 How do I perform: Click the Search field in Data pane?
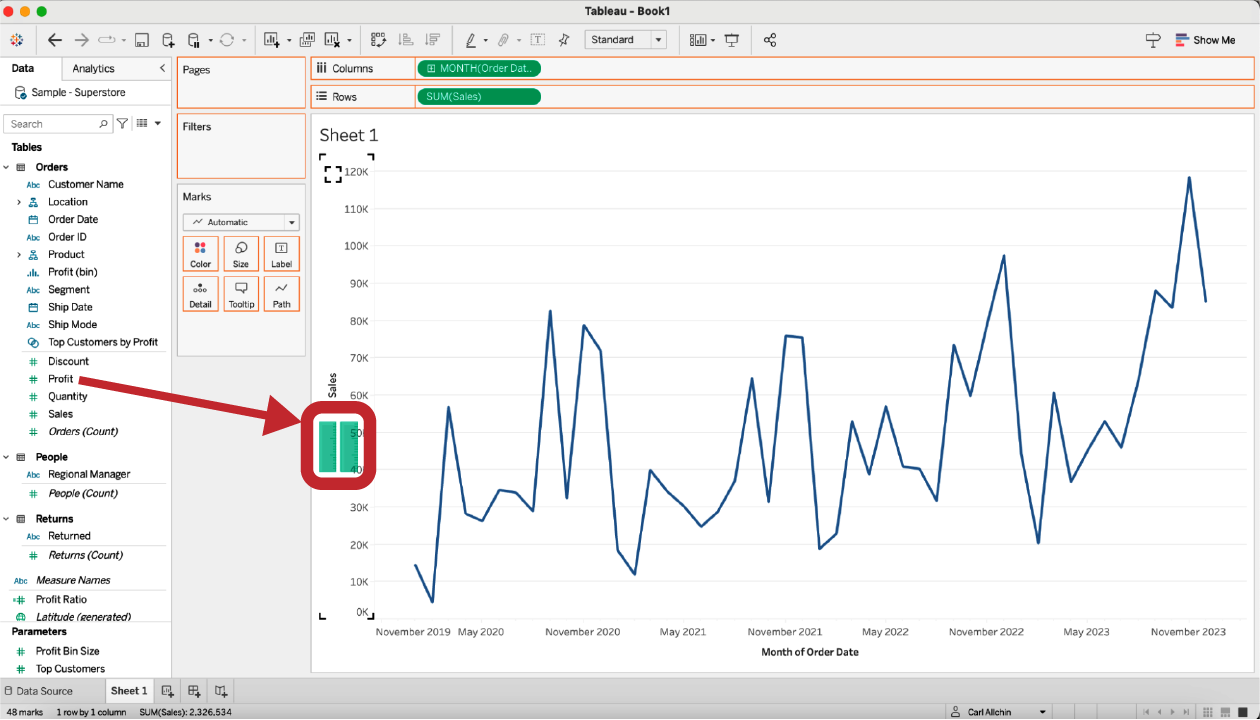(58, 124)
